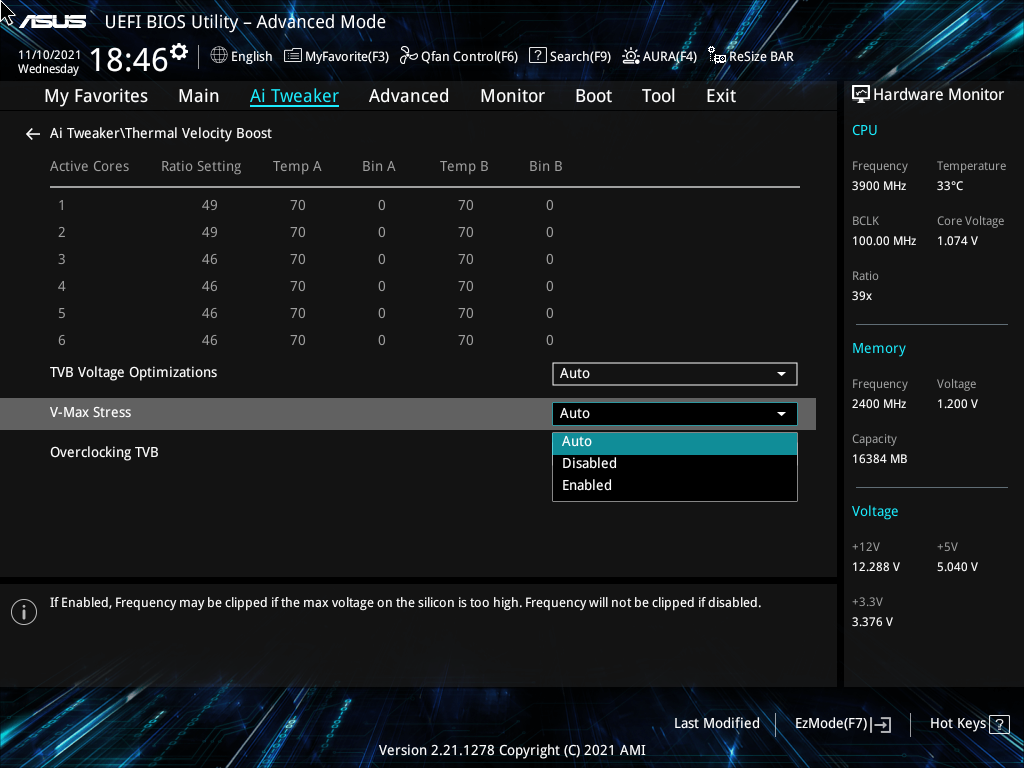Click the CPU Frequency 3900 MHz value
This screenshot has width=1024, height=768.
(879, 186)
